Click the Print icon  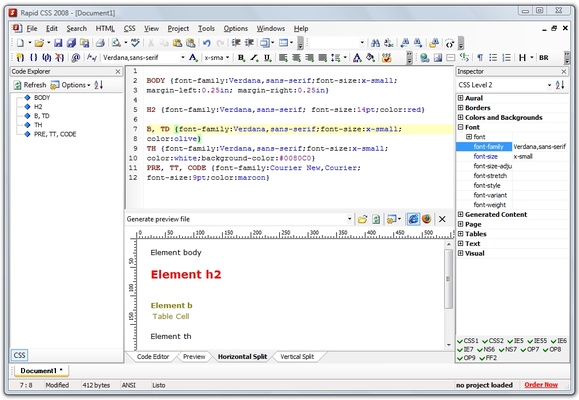[100, 43]
